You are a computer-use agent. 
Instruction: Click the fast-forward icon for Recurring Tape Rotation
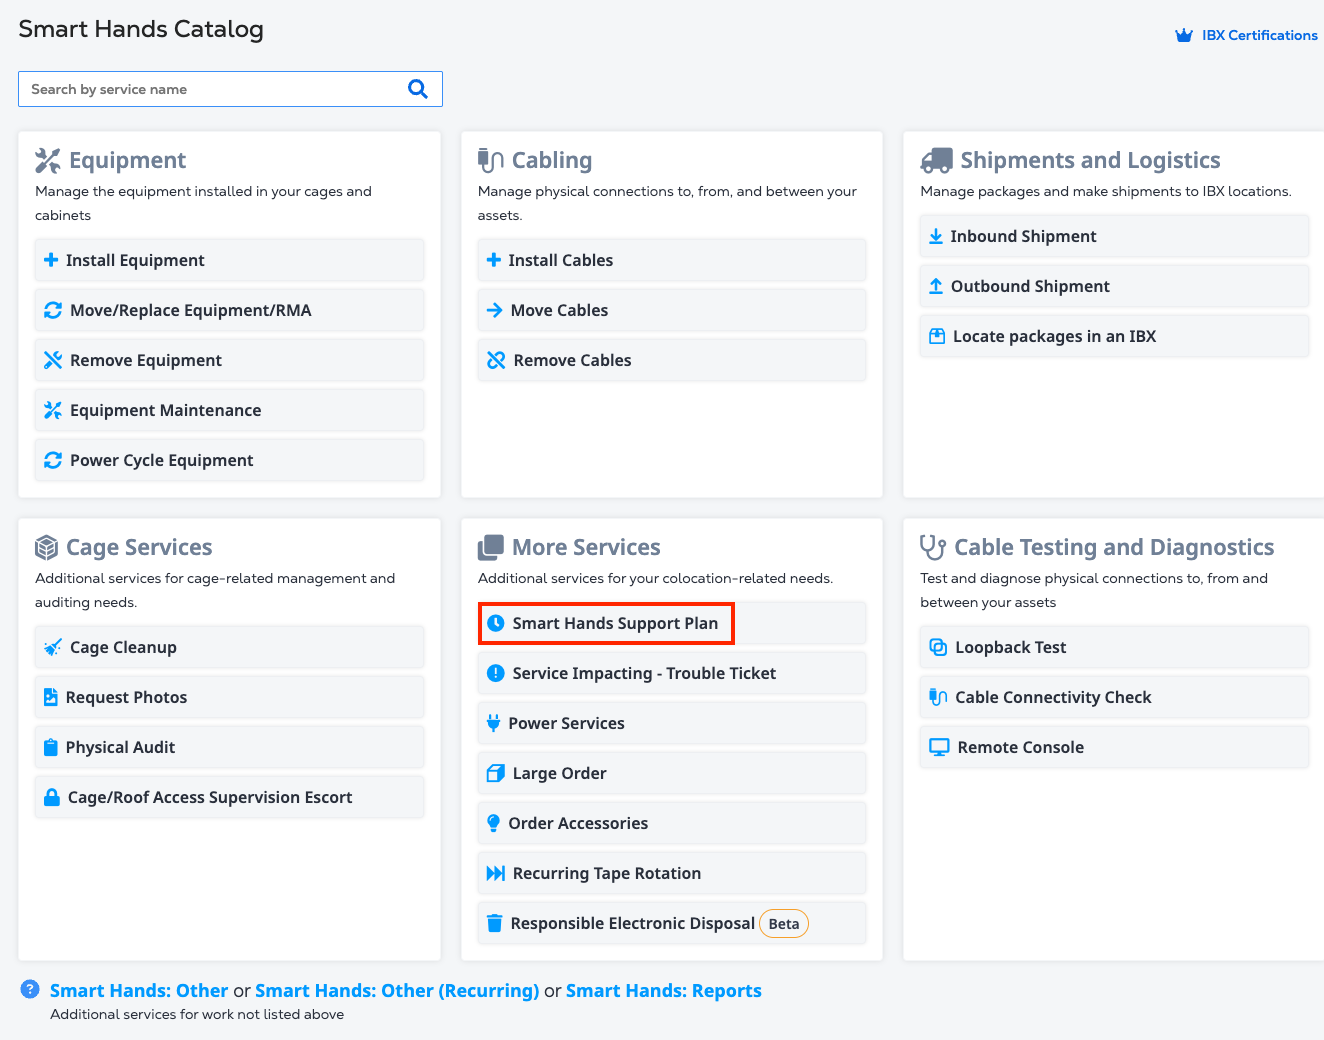click(496, 873)
